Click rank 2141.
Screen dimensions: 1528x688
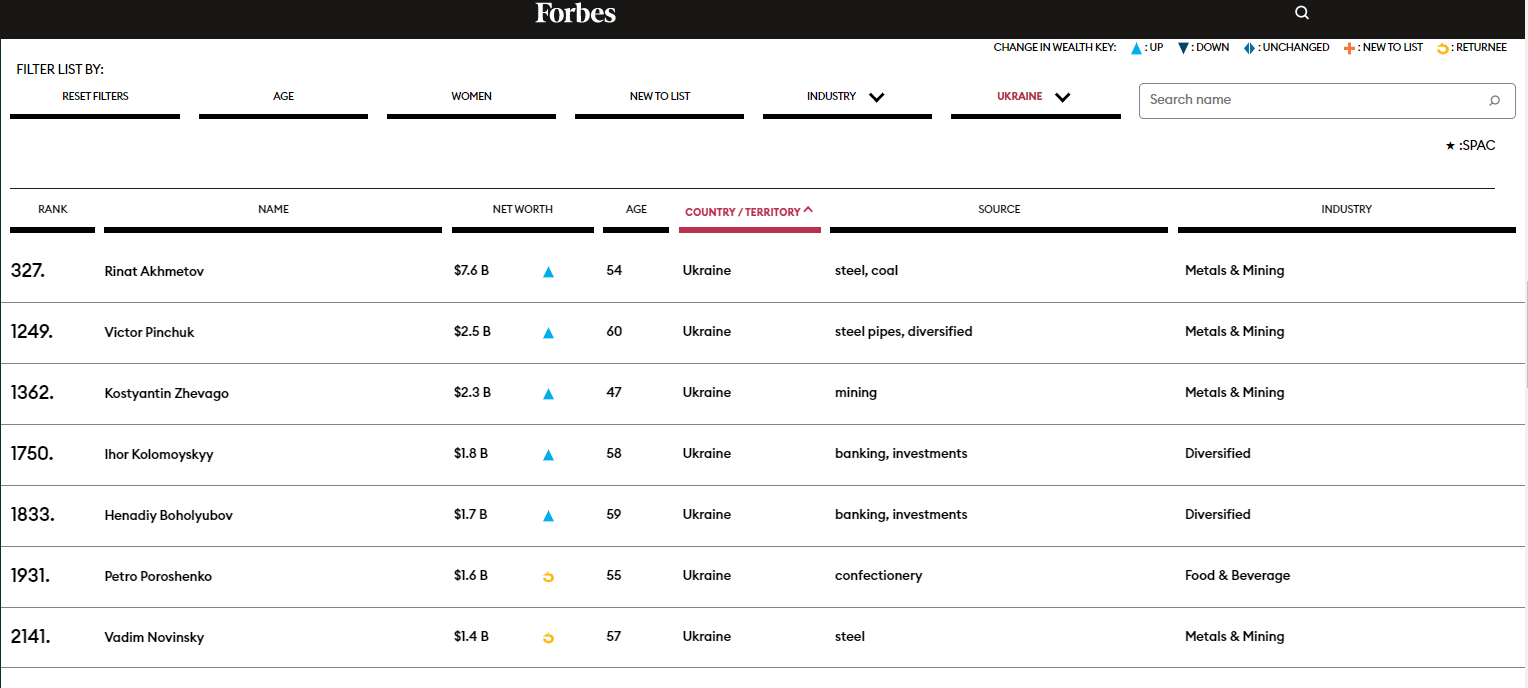pyautogui.click(x=31, y=637)
